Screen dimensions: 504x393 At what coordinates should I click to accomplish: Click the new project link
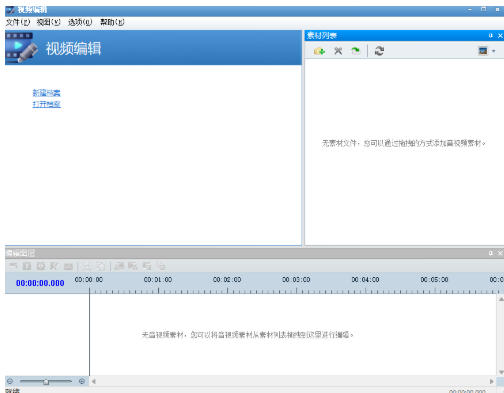[46, 93]
